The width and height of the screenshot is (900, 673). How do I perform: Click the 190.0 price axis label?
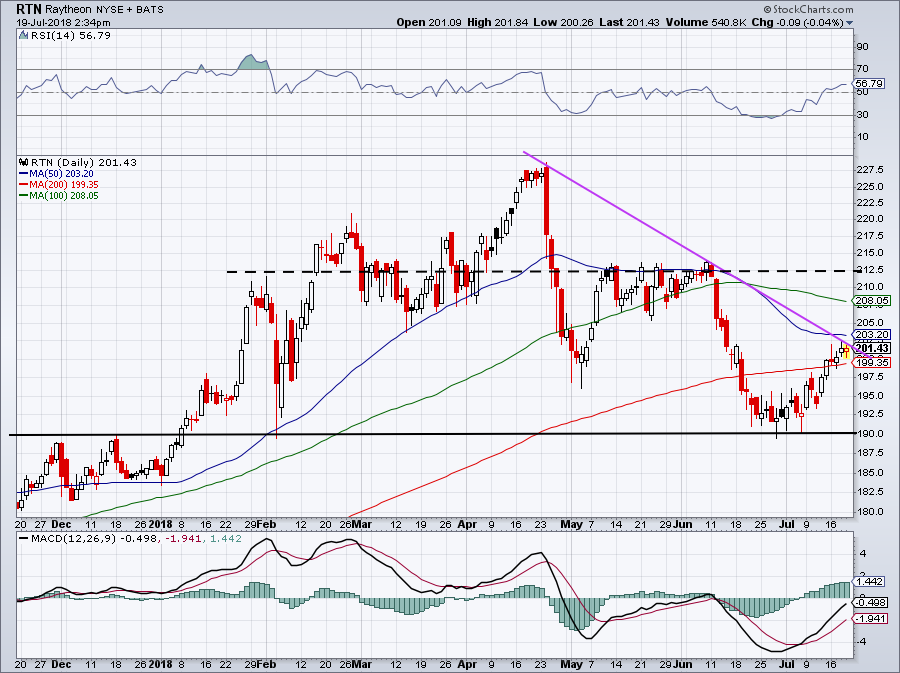(870, 434)
